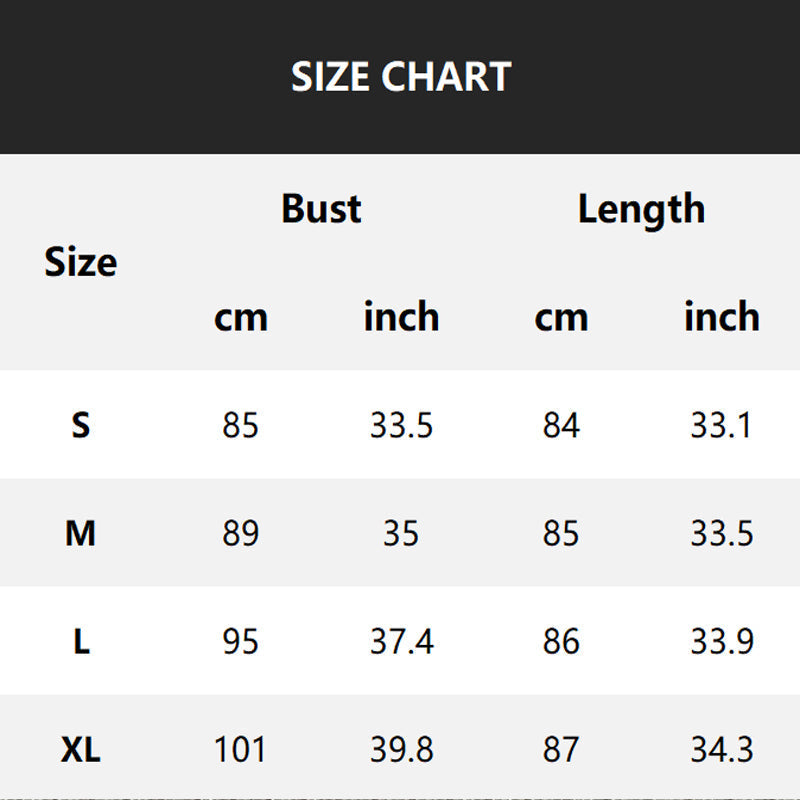This screenshot has width=800, height=800.
Task: Select the L size row label
Action: tap(81, 641)
